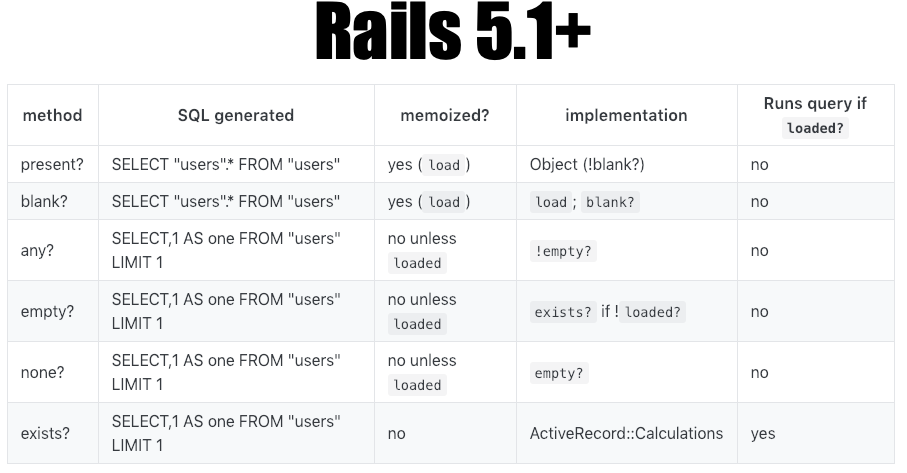Click the "blank?" code in the implementation column
Viewport: 907px width, 473px height.
(x=610, y=202)
